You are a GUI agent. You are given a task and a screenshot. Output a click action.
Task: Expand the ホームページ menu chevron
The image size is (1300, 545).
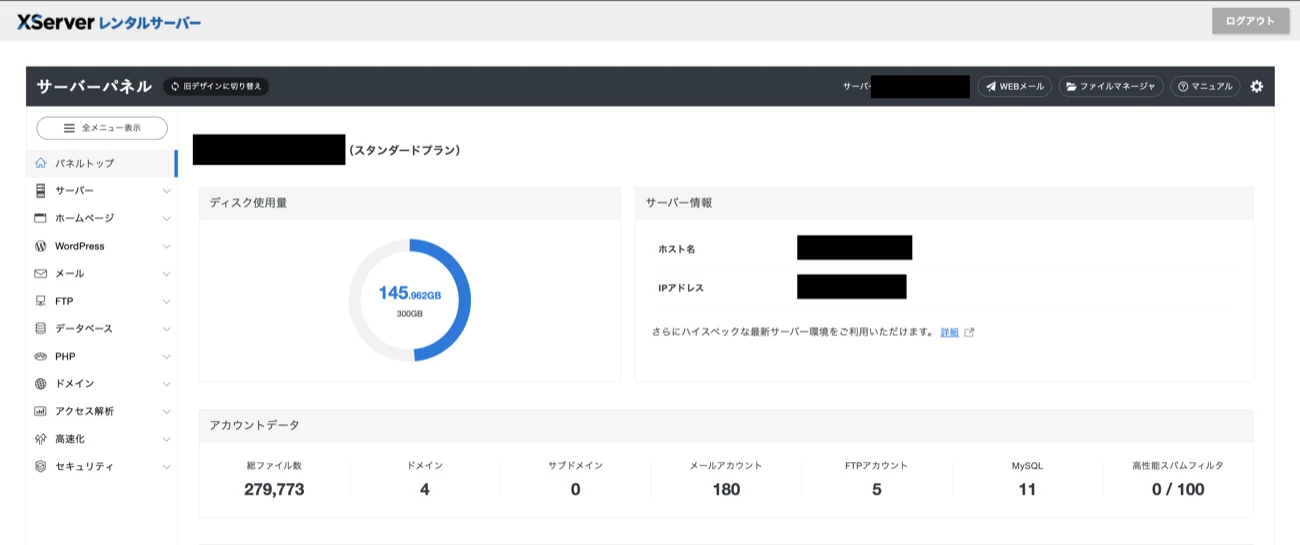coord(166,218)
